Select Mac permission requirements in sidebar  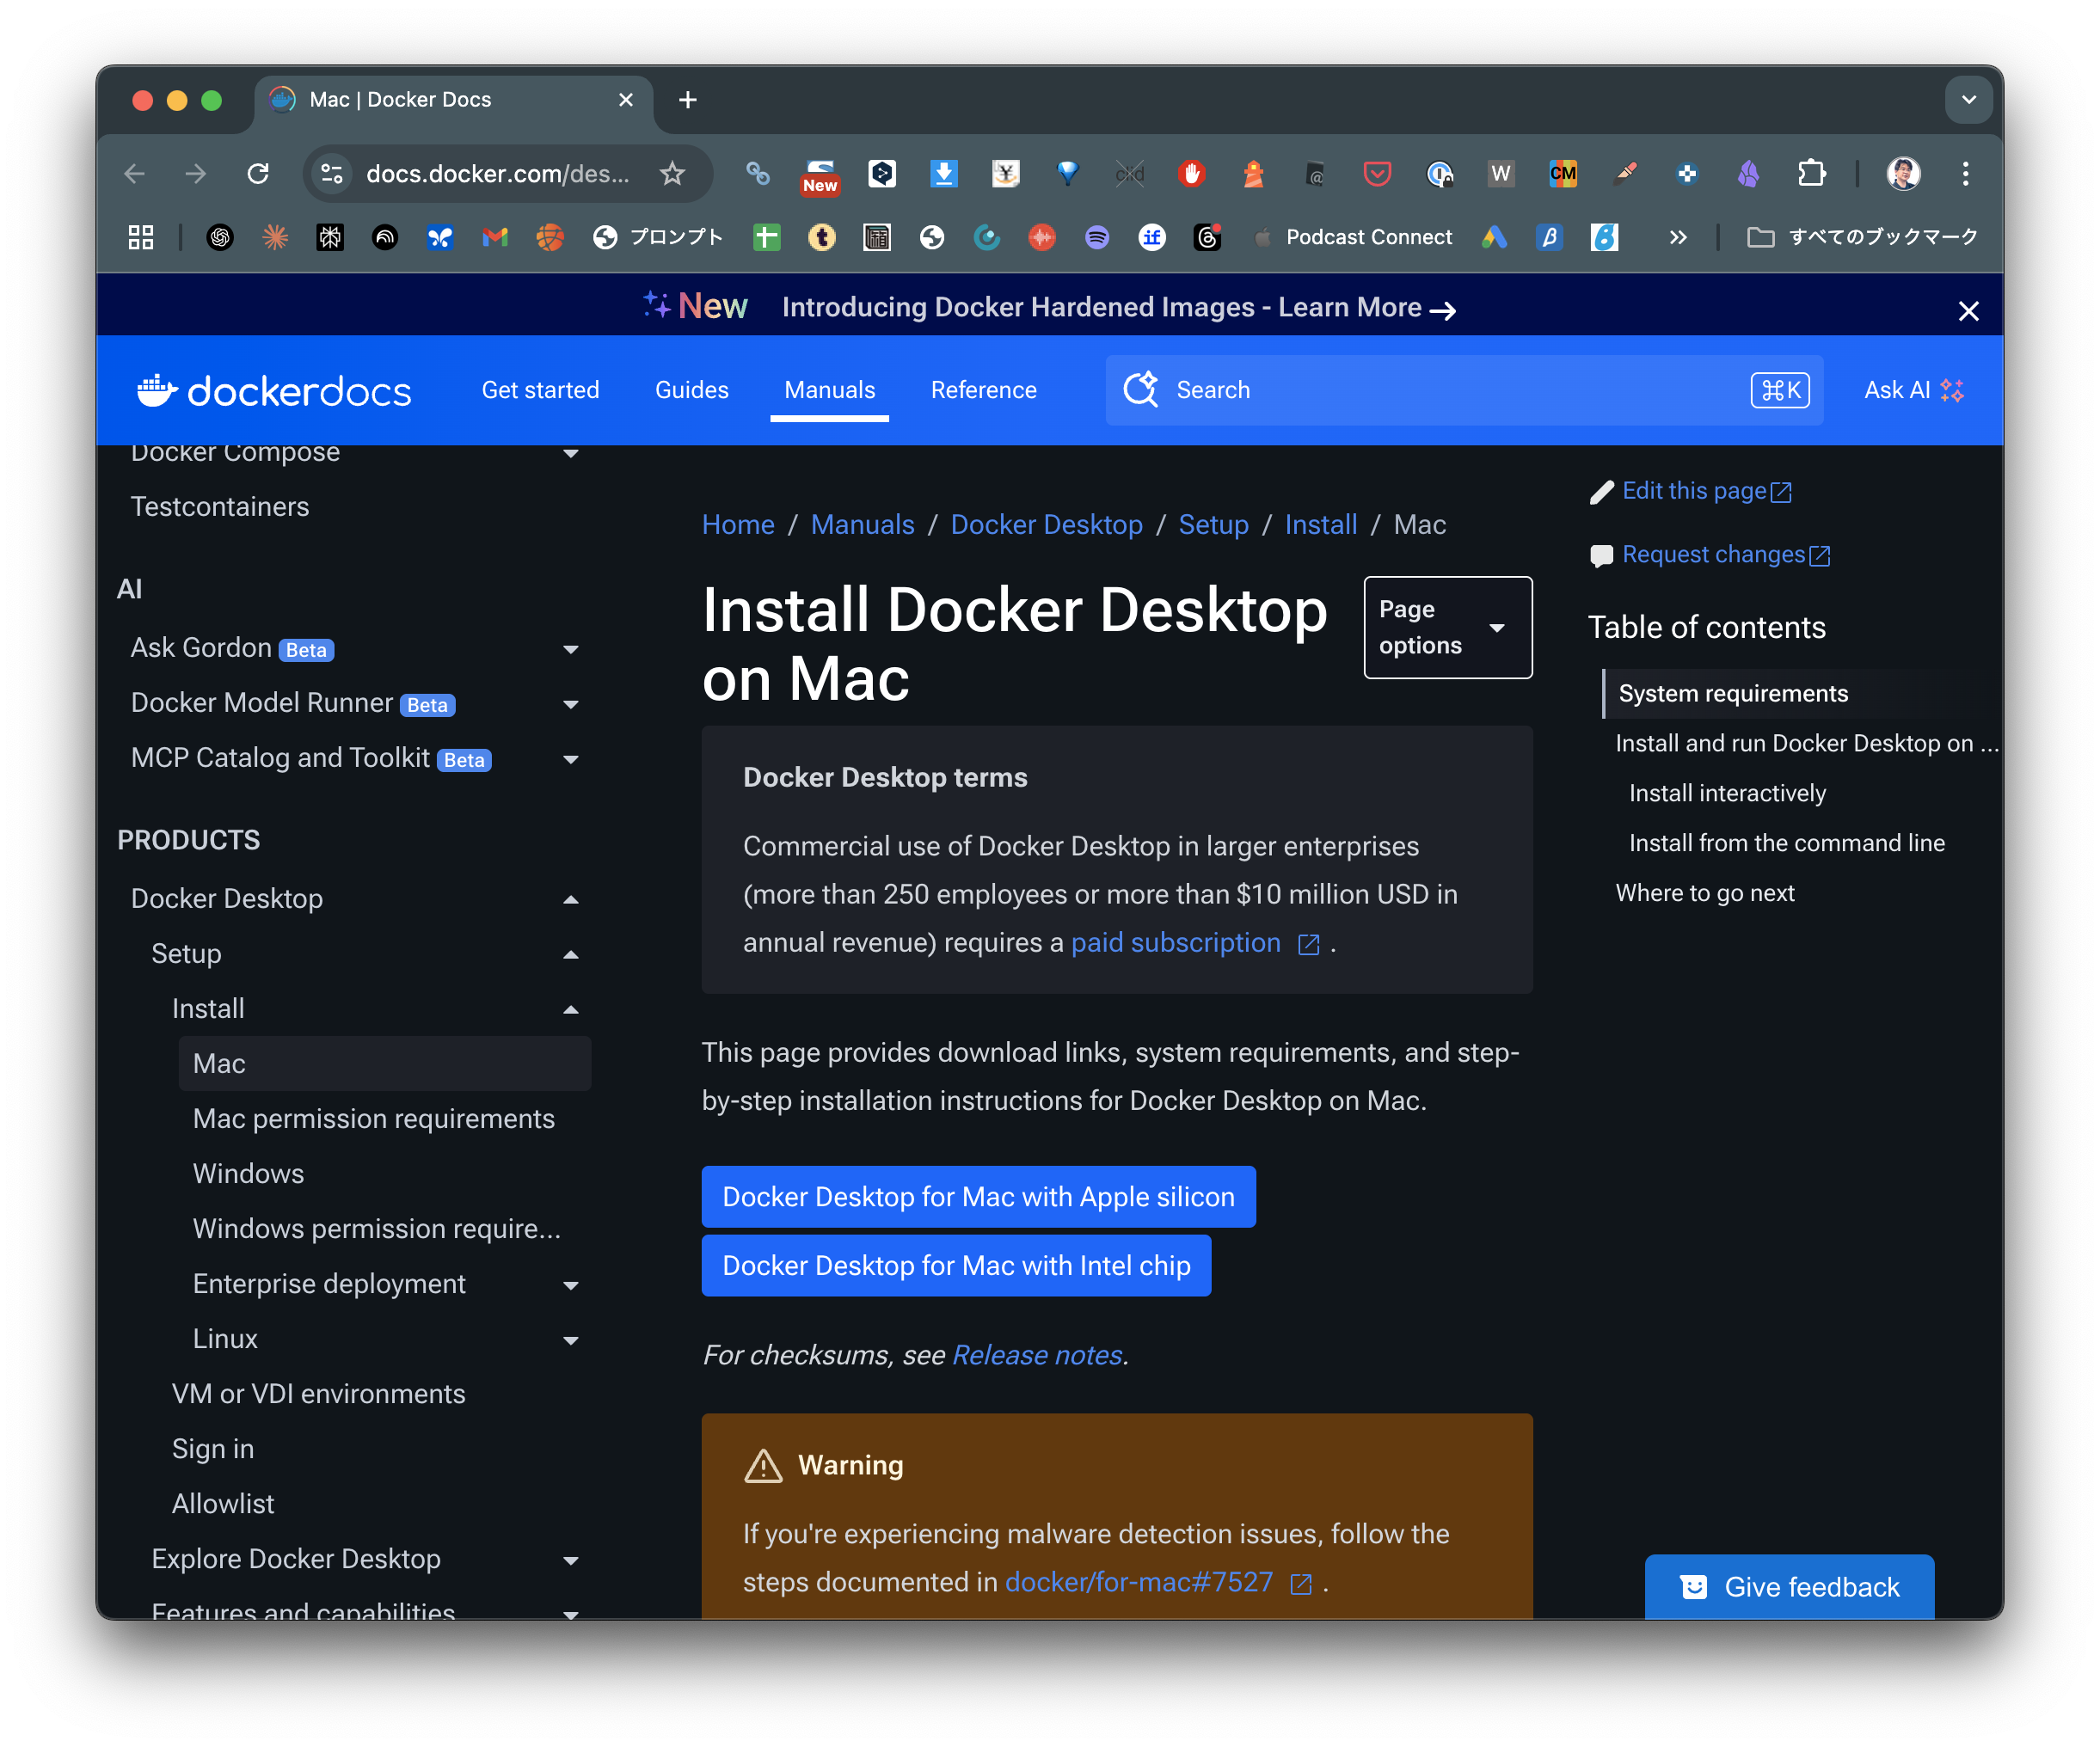pos(374,1119)
